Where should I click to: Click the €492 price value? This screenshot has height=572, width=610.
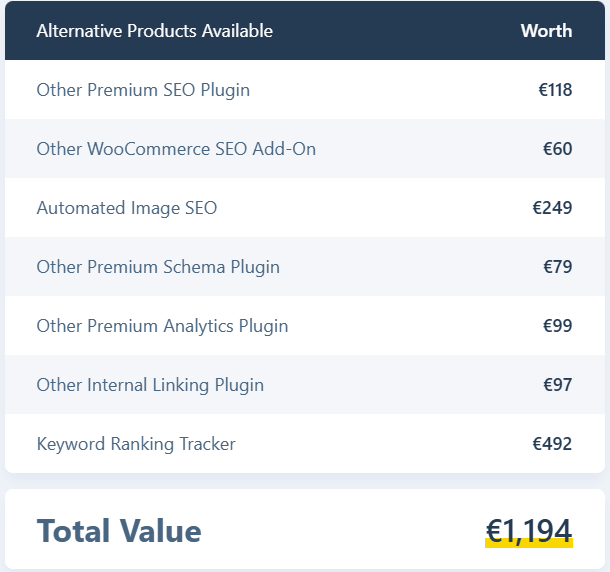pos(552,444)
